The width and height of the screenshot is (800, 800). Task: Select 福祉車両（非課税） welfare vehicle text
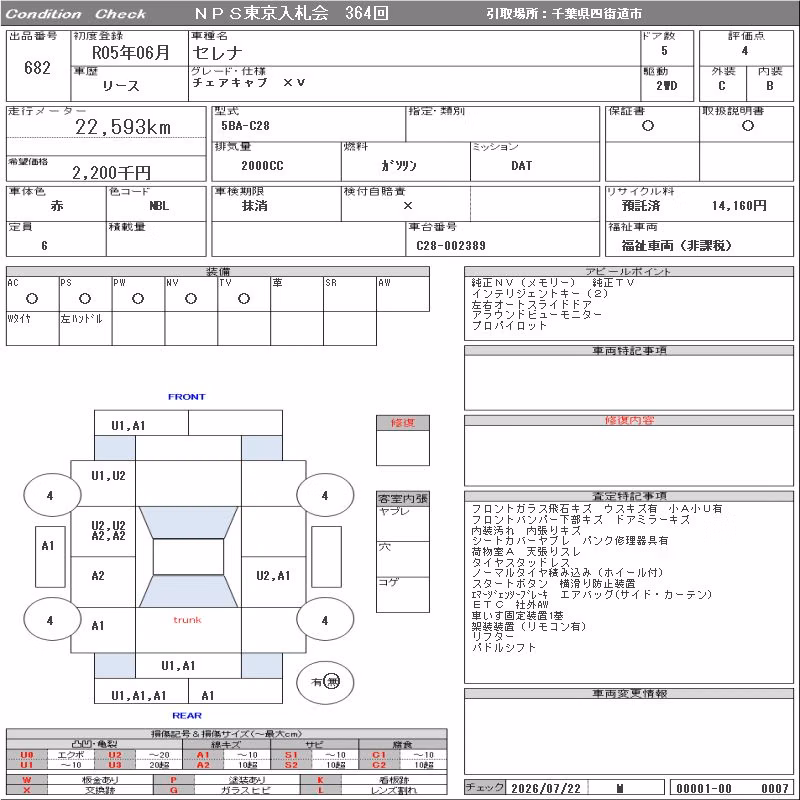click(677, 246)
